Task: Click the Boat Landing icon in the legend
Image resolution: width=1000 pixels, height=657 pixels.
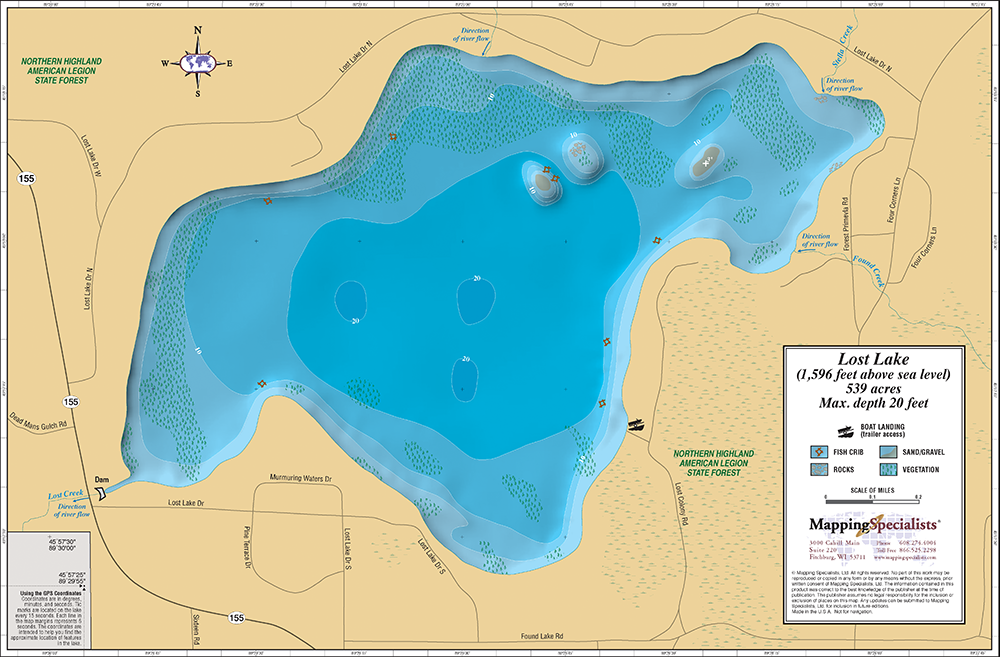Action: click(x=845, y=431)
